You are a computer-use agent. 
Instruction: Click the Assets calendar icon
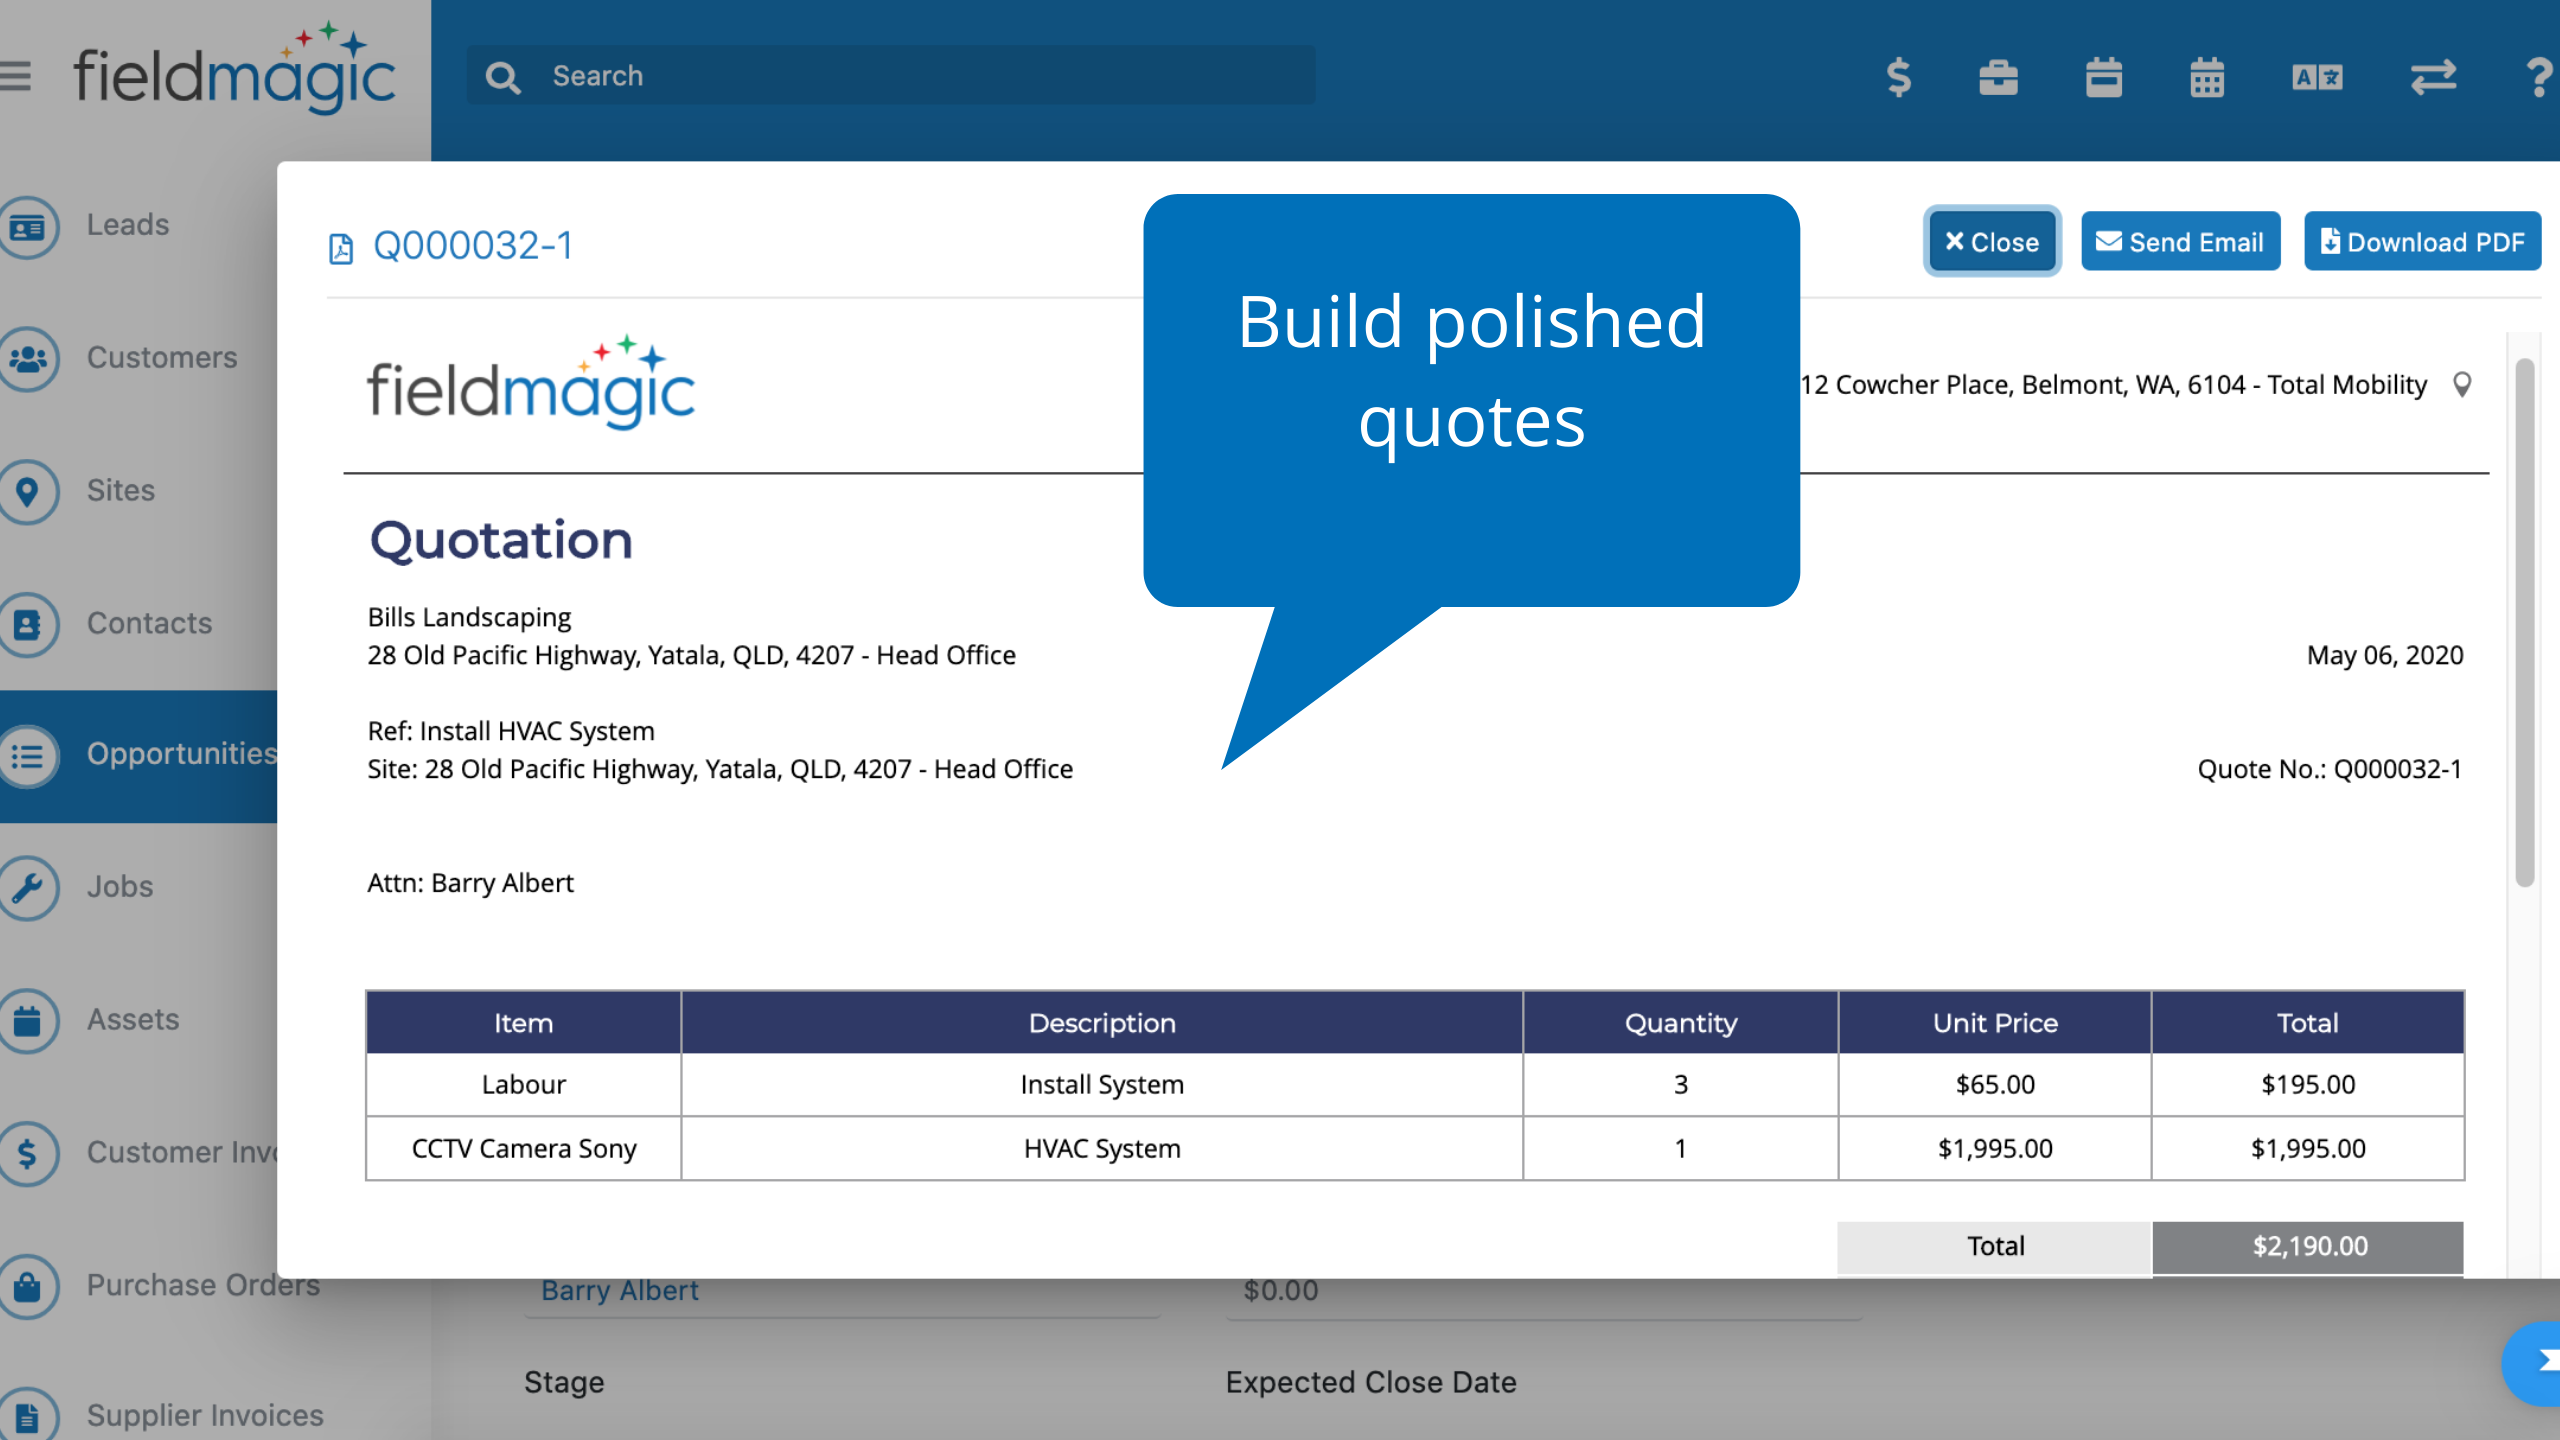pos(28,1021)
